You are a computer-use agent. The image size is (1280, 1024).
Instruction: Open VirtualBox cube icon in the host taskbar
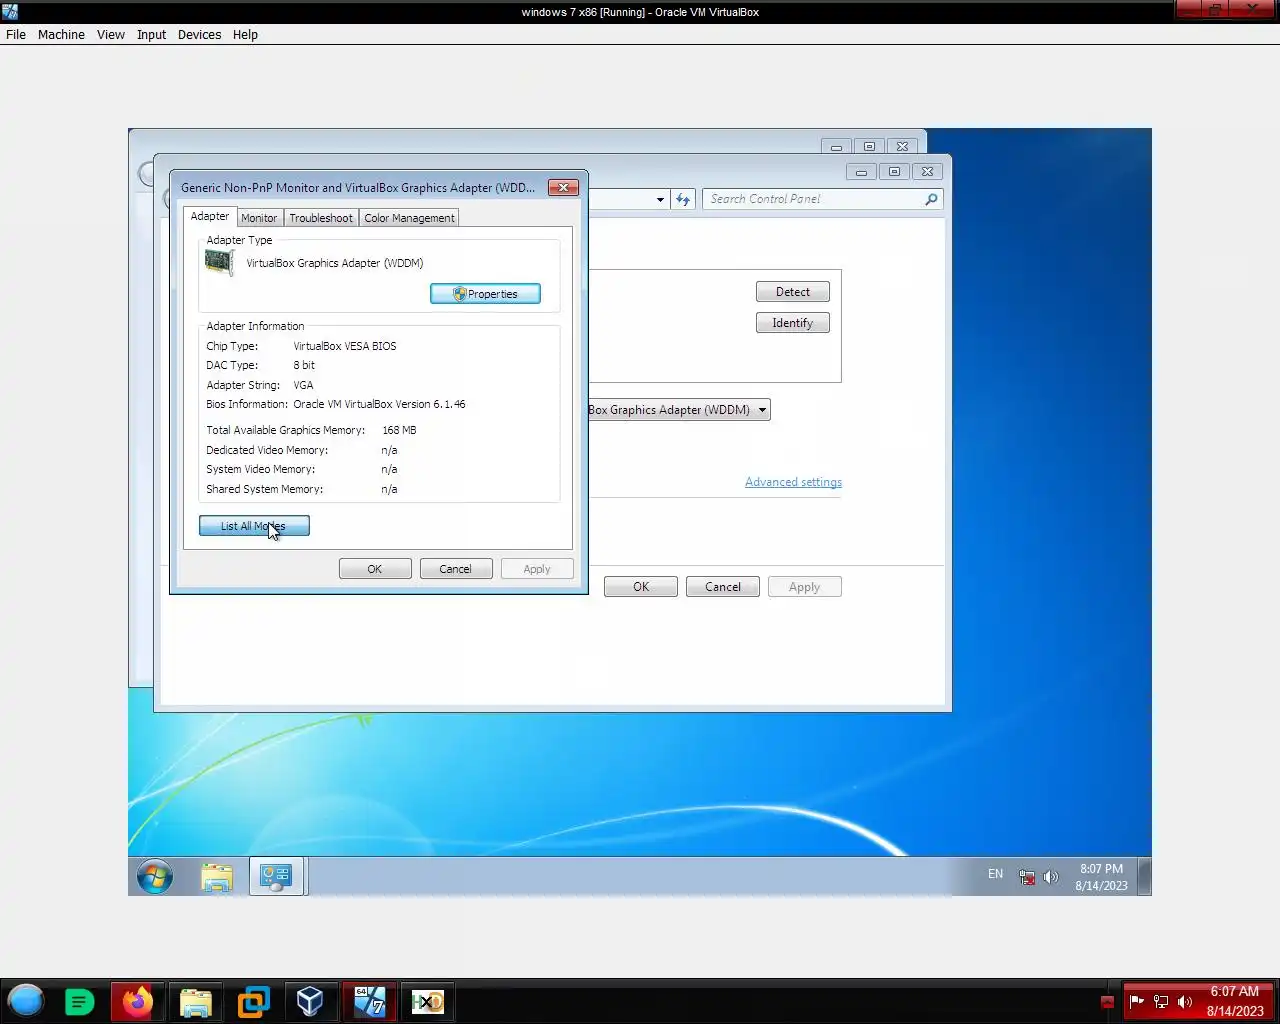(310, 1001)
